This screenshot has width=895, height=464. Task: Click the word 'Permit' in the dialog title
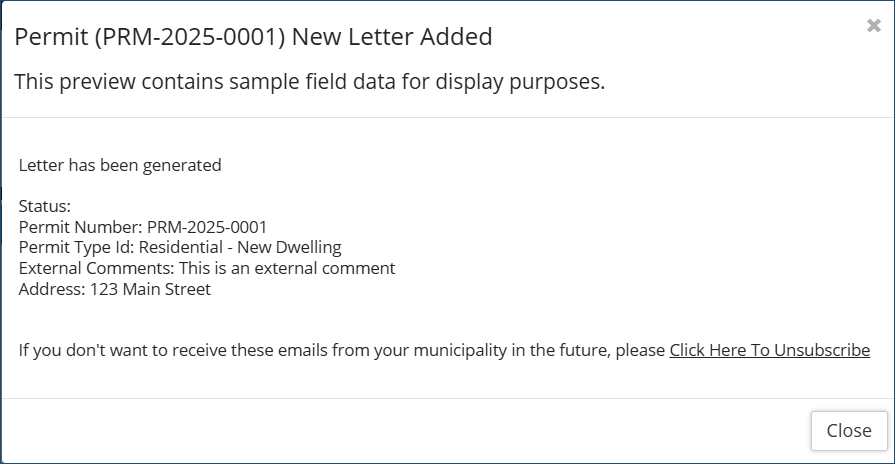coord(45,38)
